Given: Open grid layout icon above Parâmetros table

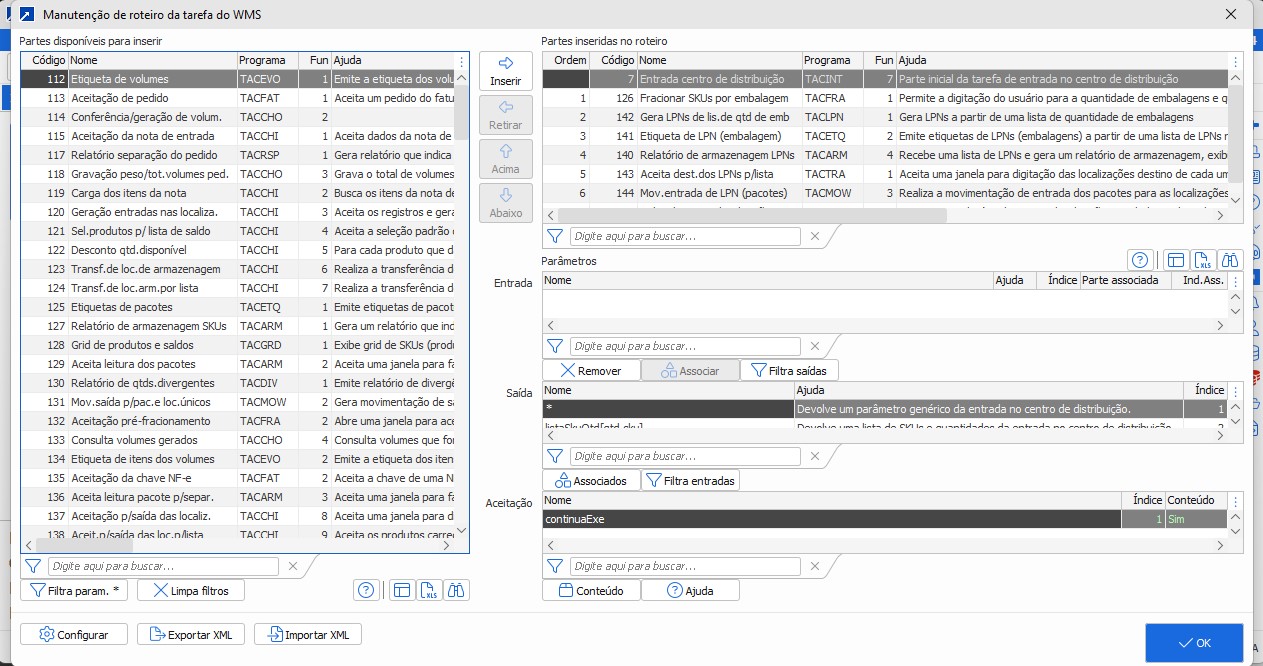Looking at the screenshot, I should (x=1177, y=260).
